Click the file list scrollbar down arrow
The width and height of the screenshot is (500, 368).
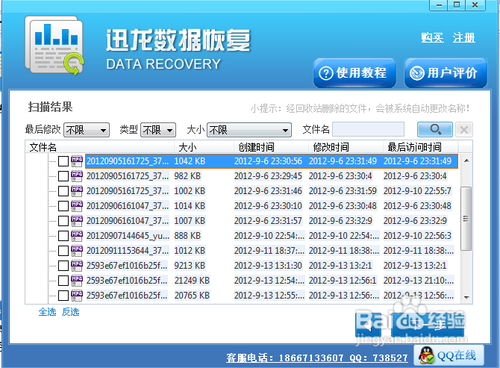click(467, 297)
